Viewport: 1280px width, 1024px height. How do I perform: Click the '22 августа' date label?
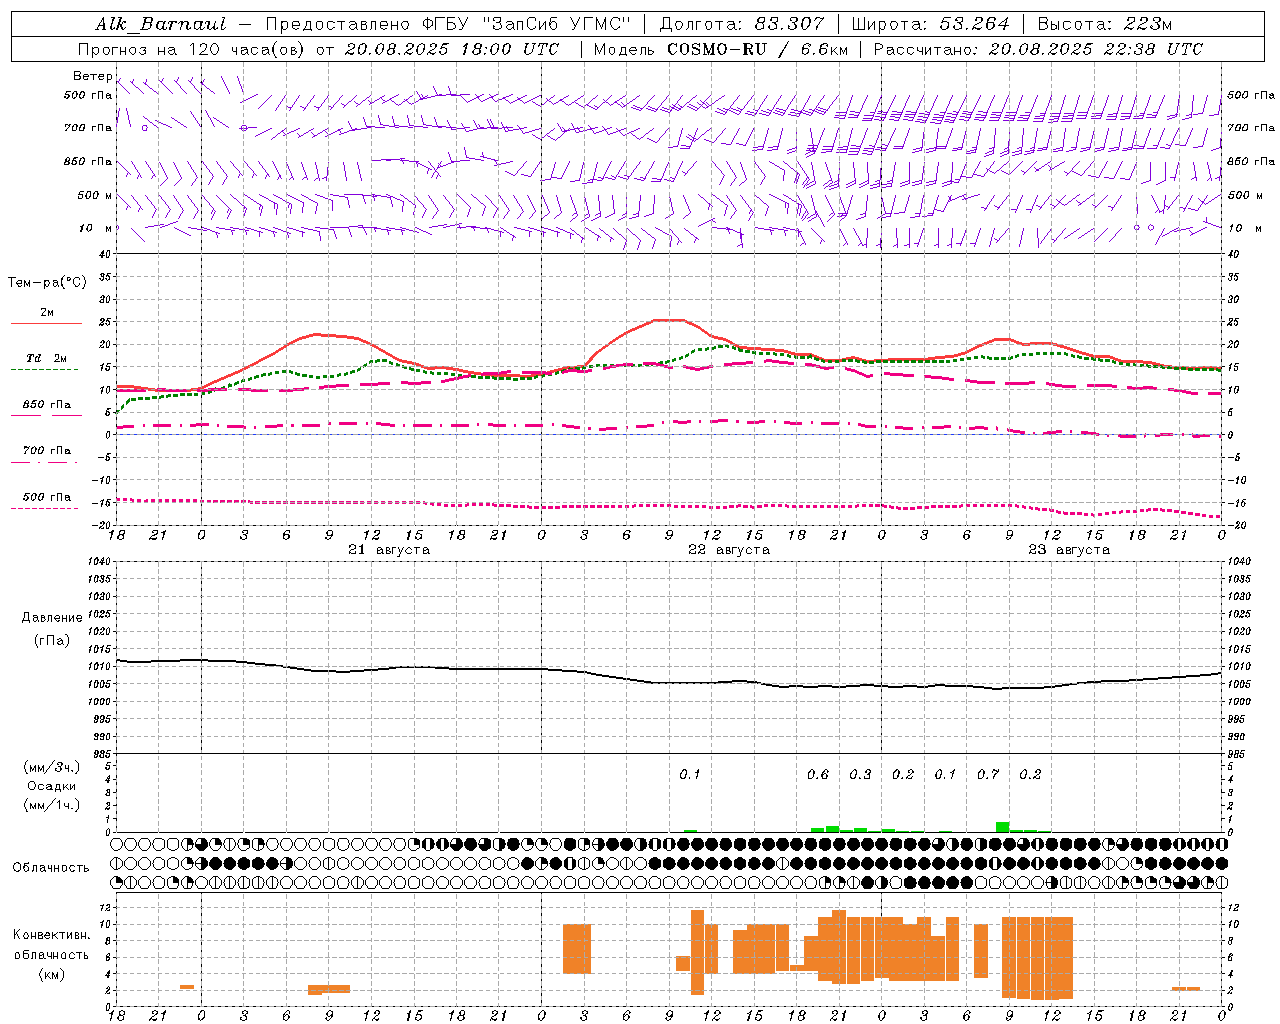point(728,550)
